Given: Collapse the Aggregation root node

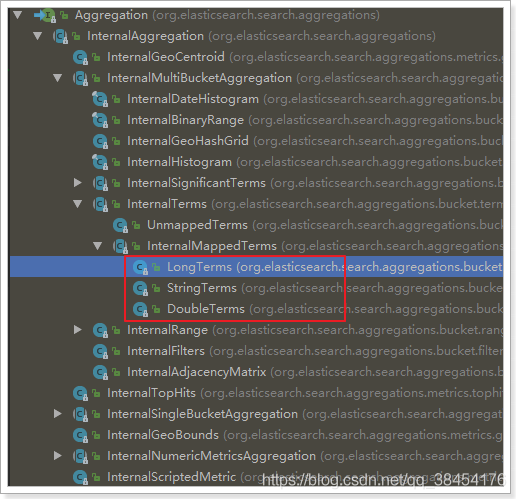Looking at the screenshot, I should (x=17, y=15).
